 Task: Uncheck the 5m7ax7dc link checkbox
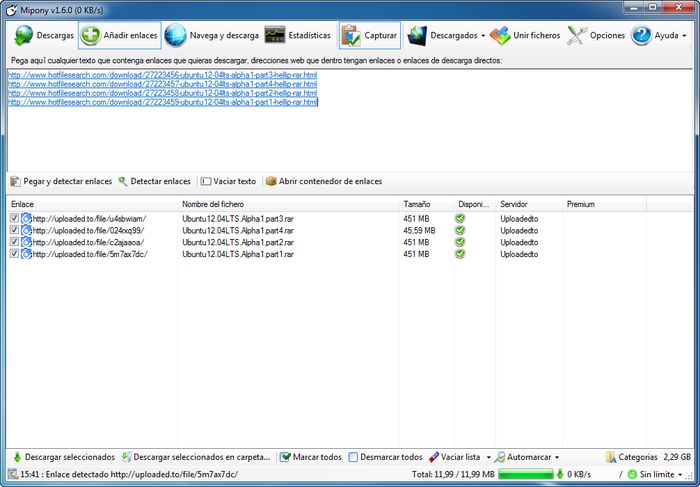click(x=14, y=253)
